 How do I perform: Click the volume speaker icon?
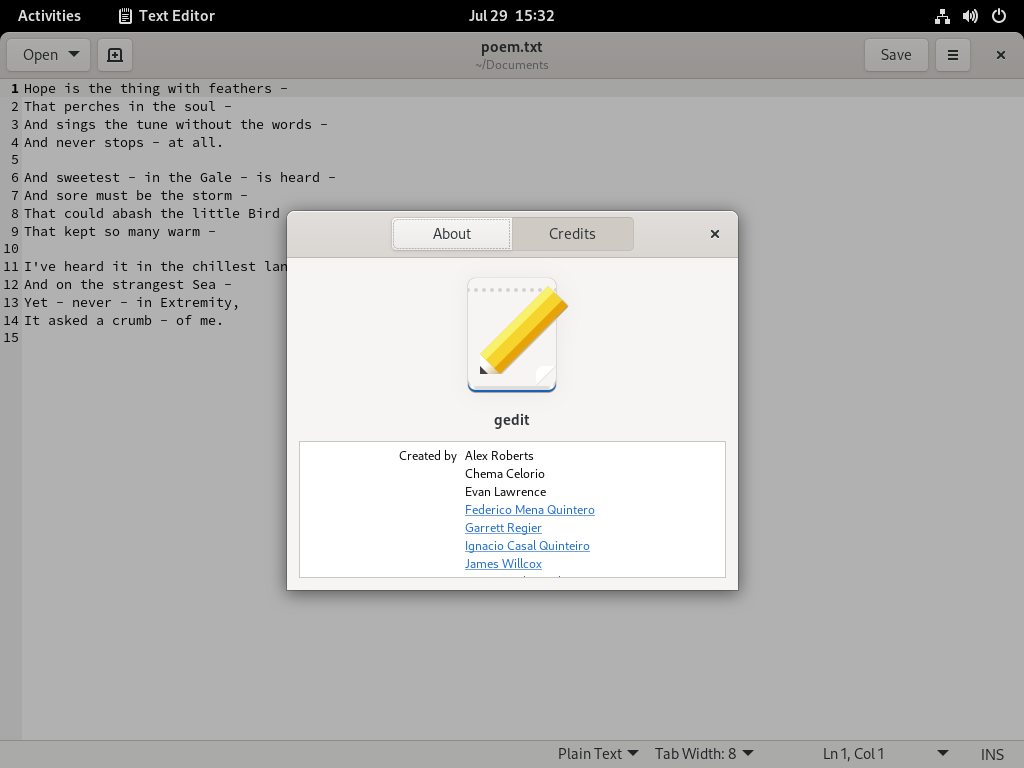coord(970,16)
